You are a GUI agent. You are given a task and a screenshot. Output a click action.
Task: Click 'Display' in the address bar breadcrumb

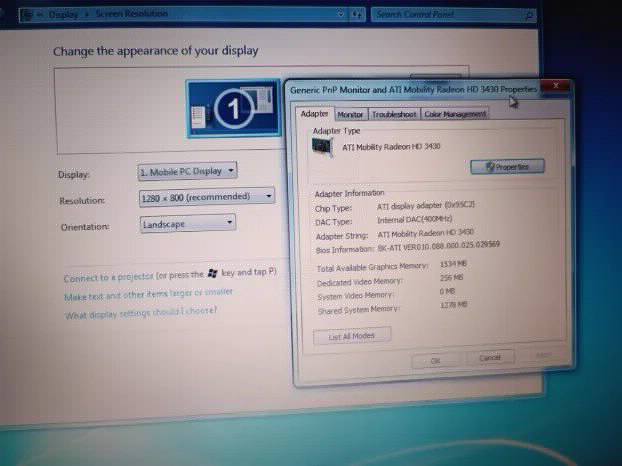pyautogui.click(x=63, y=15)
